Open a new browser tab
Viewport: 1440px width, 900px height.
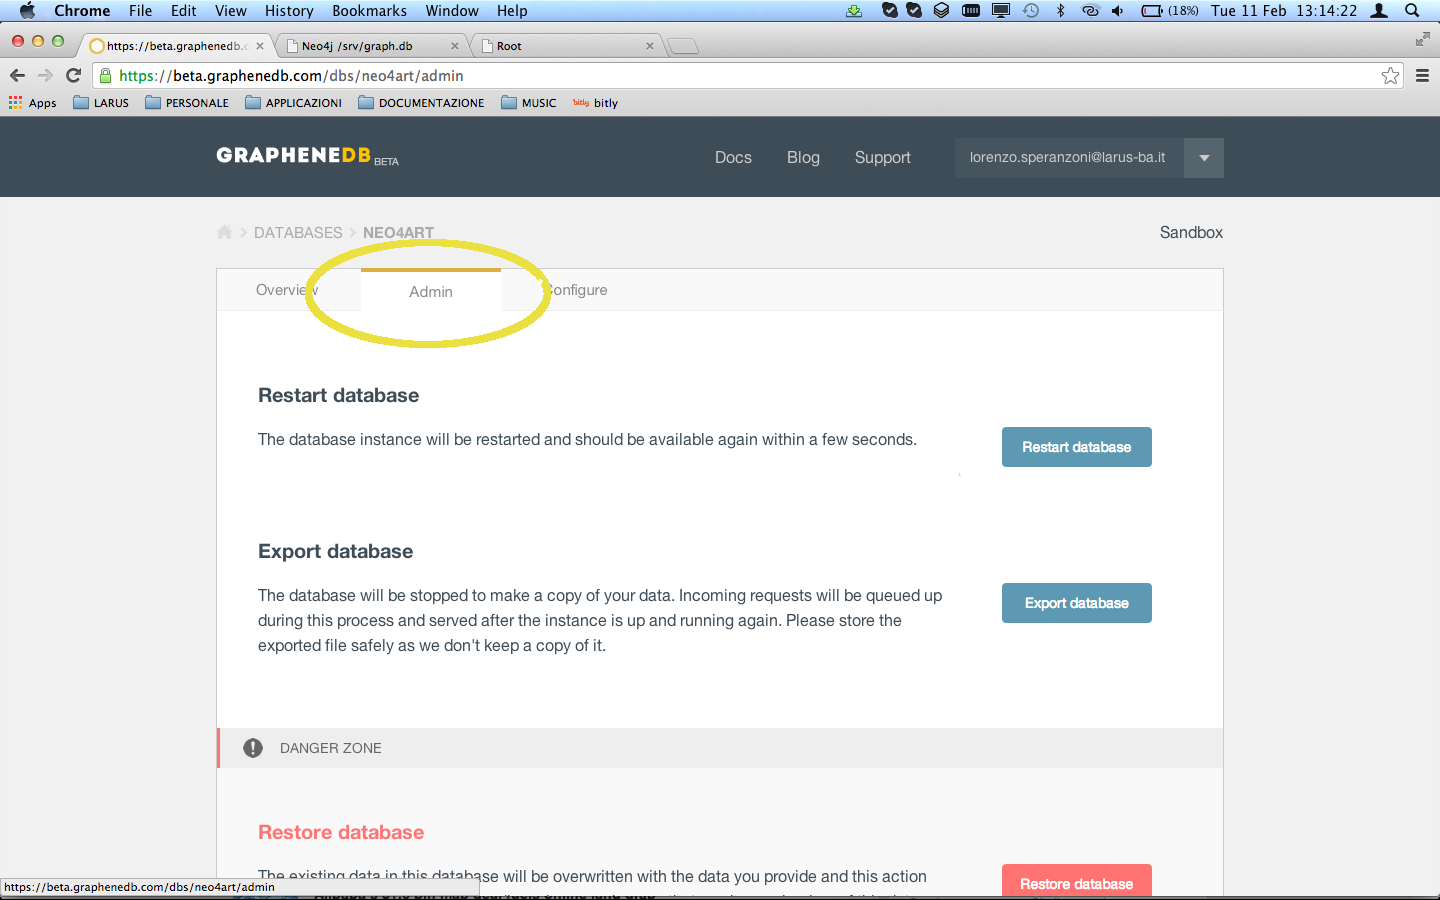point(683,46)
